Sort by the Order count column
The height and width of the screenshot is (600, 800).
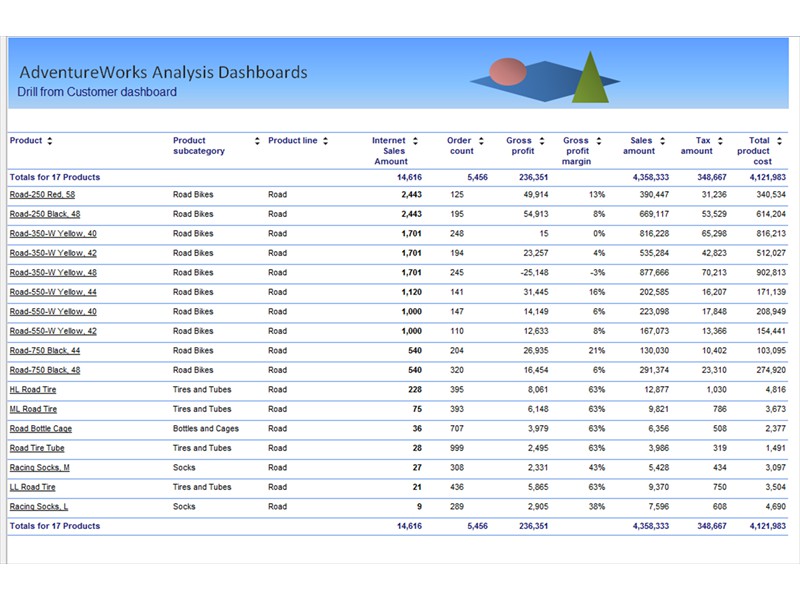481,141
